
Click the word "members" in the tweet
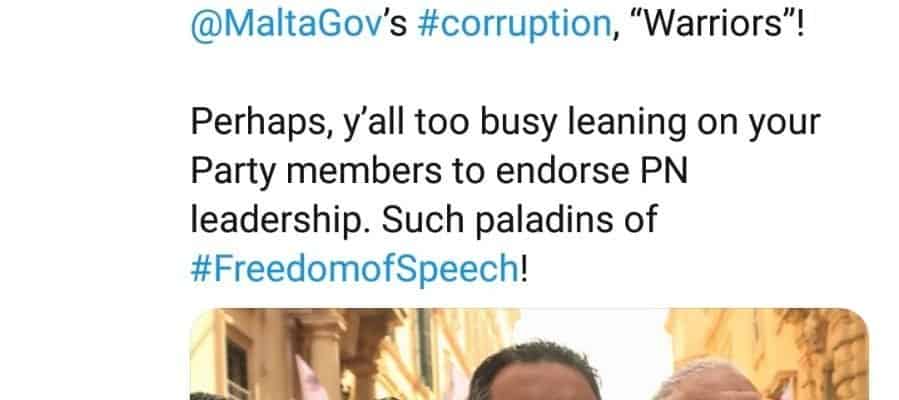pos(363,171)
